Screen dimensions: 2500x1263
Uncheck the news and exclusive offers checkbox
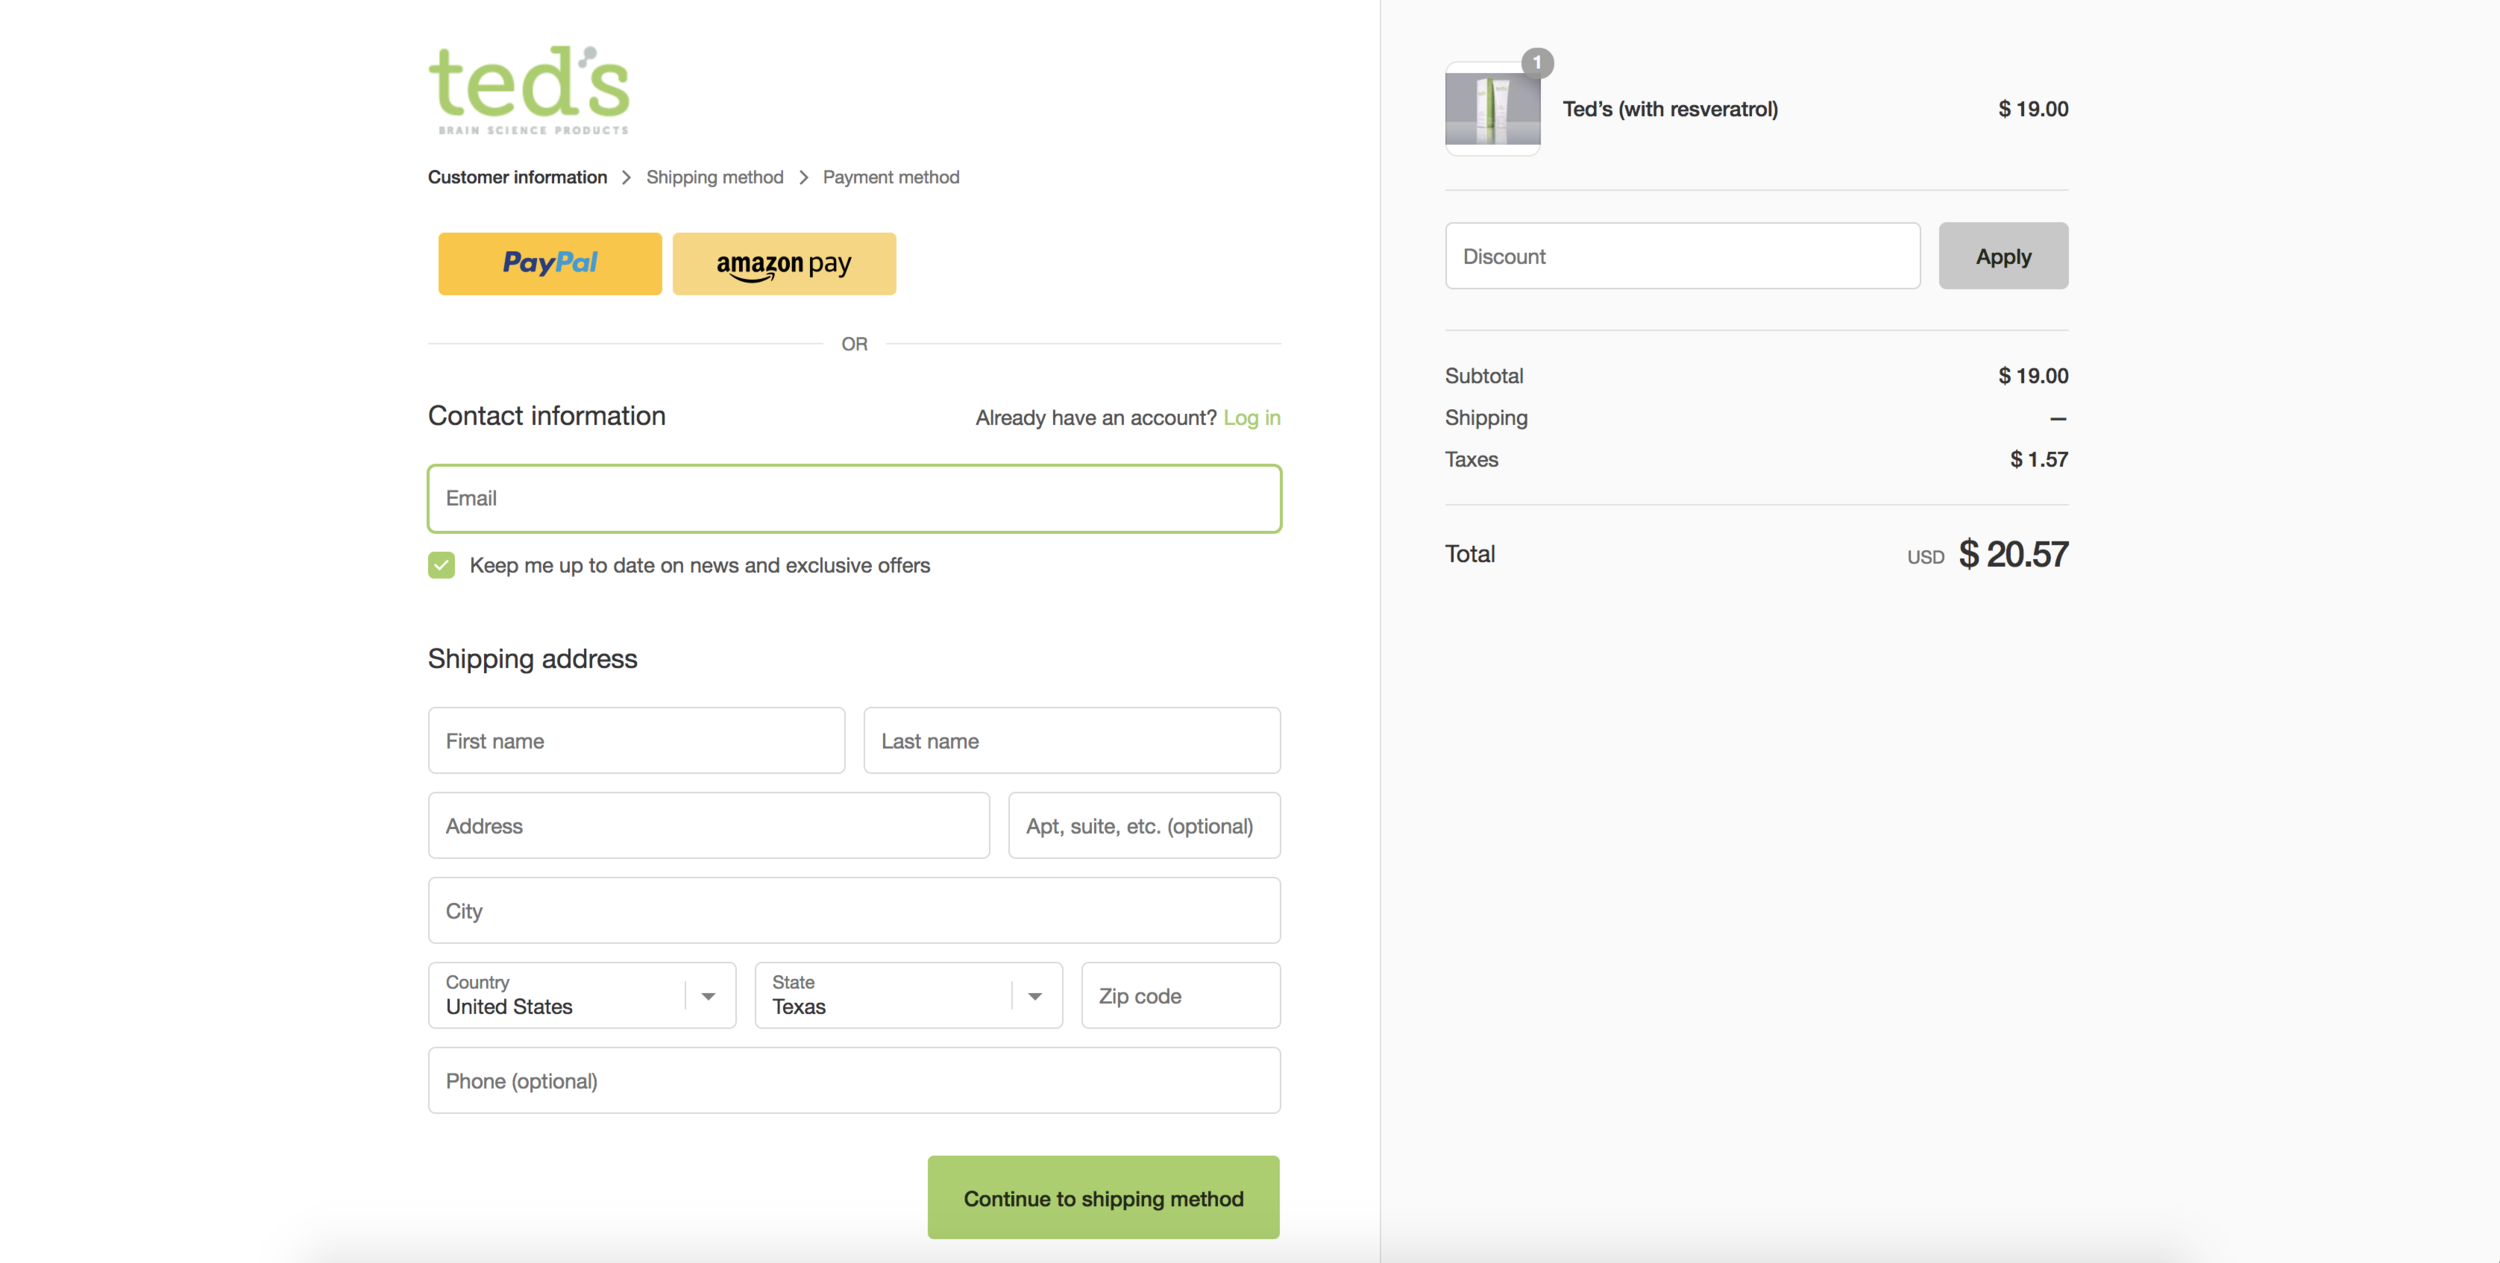(x=441, y=565)
